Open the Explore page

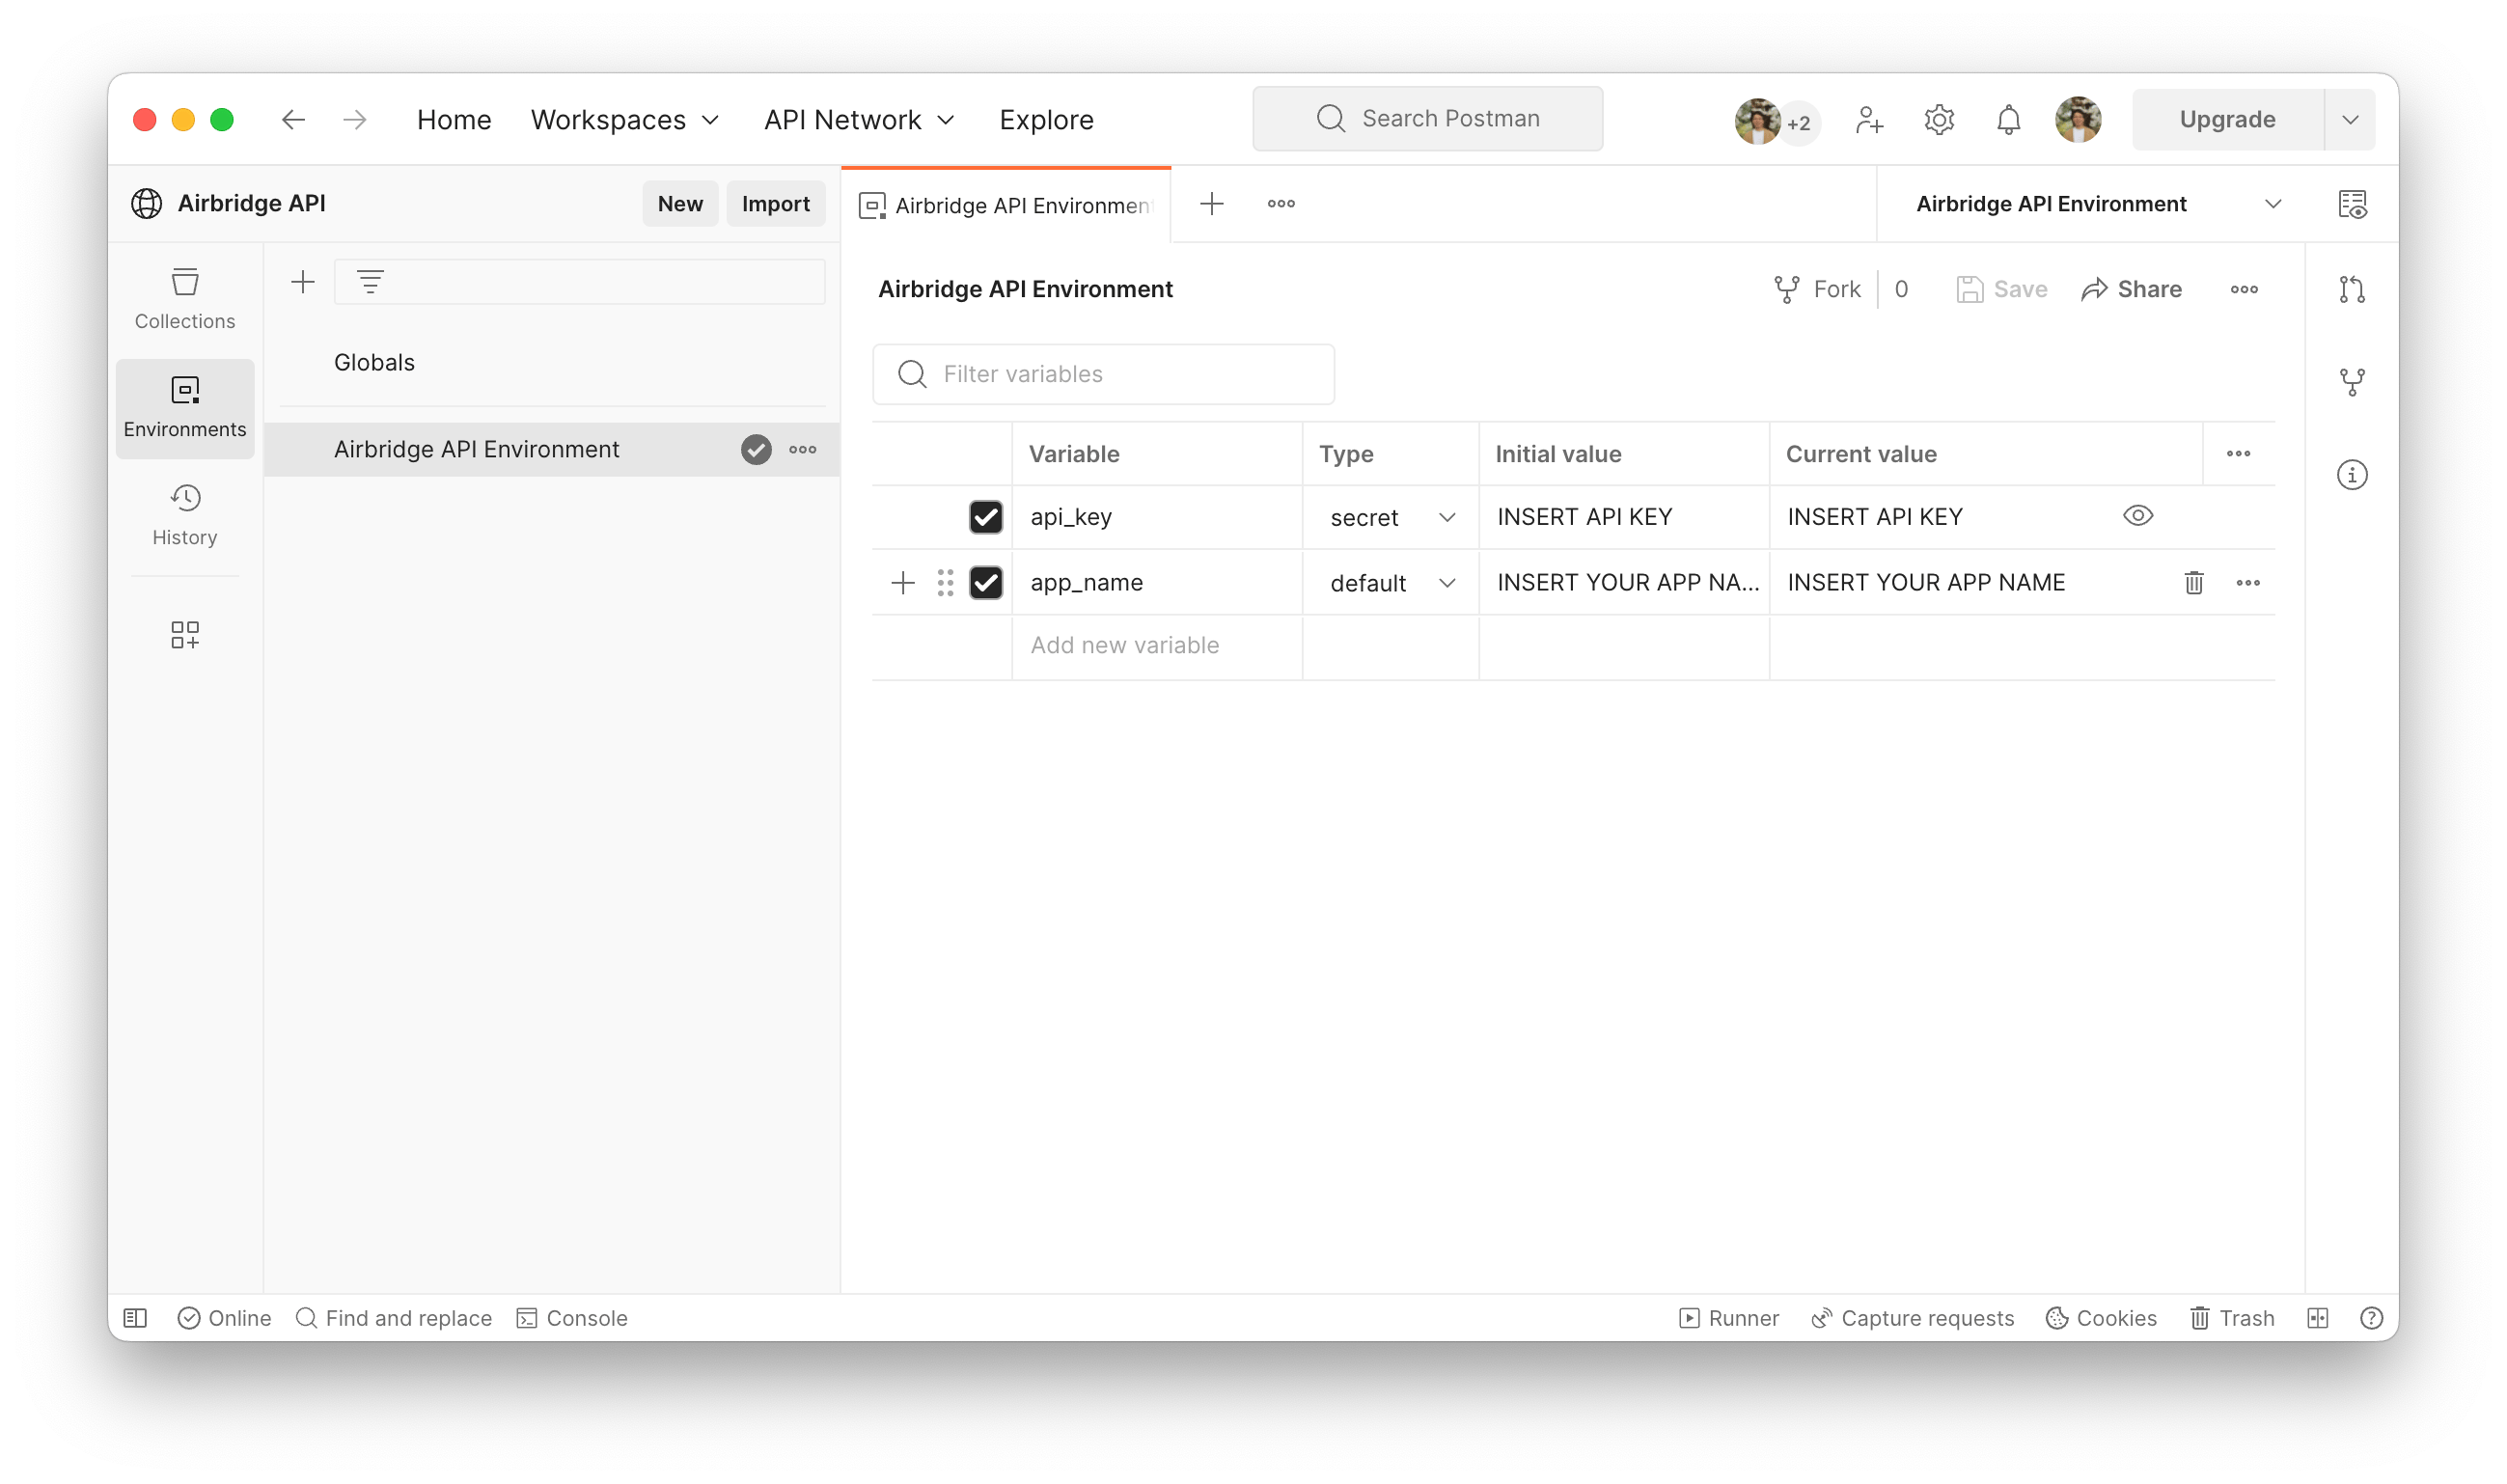pyautogui.click(x=1046, y=120)
